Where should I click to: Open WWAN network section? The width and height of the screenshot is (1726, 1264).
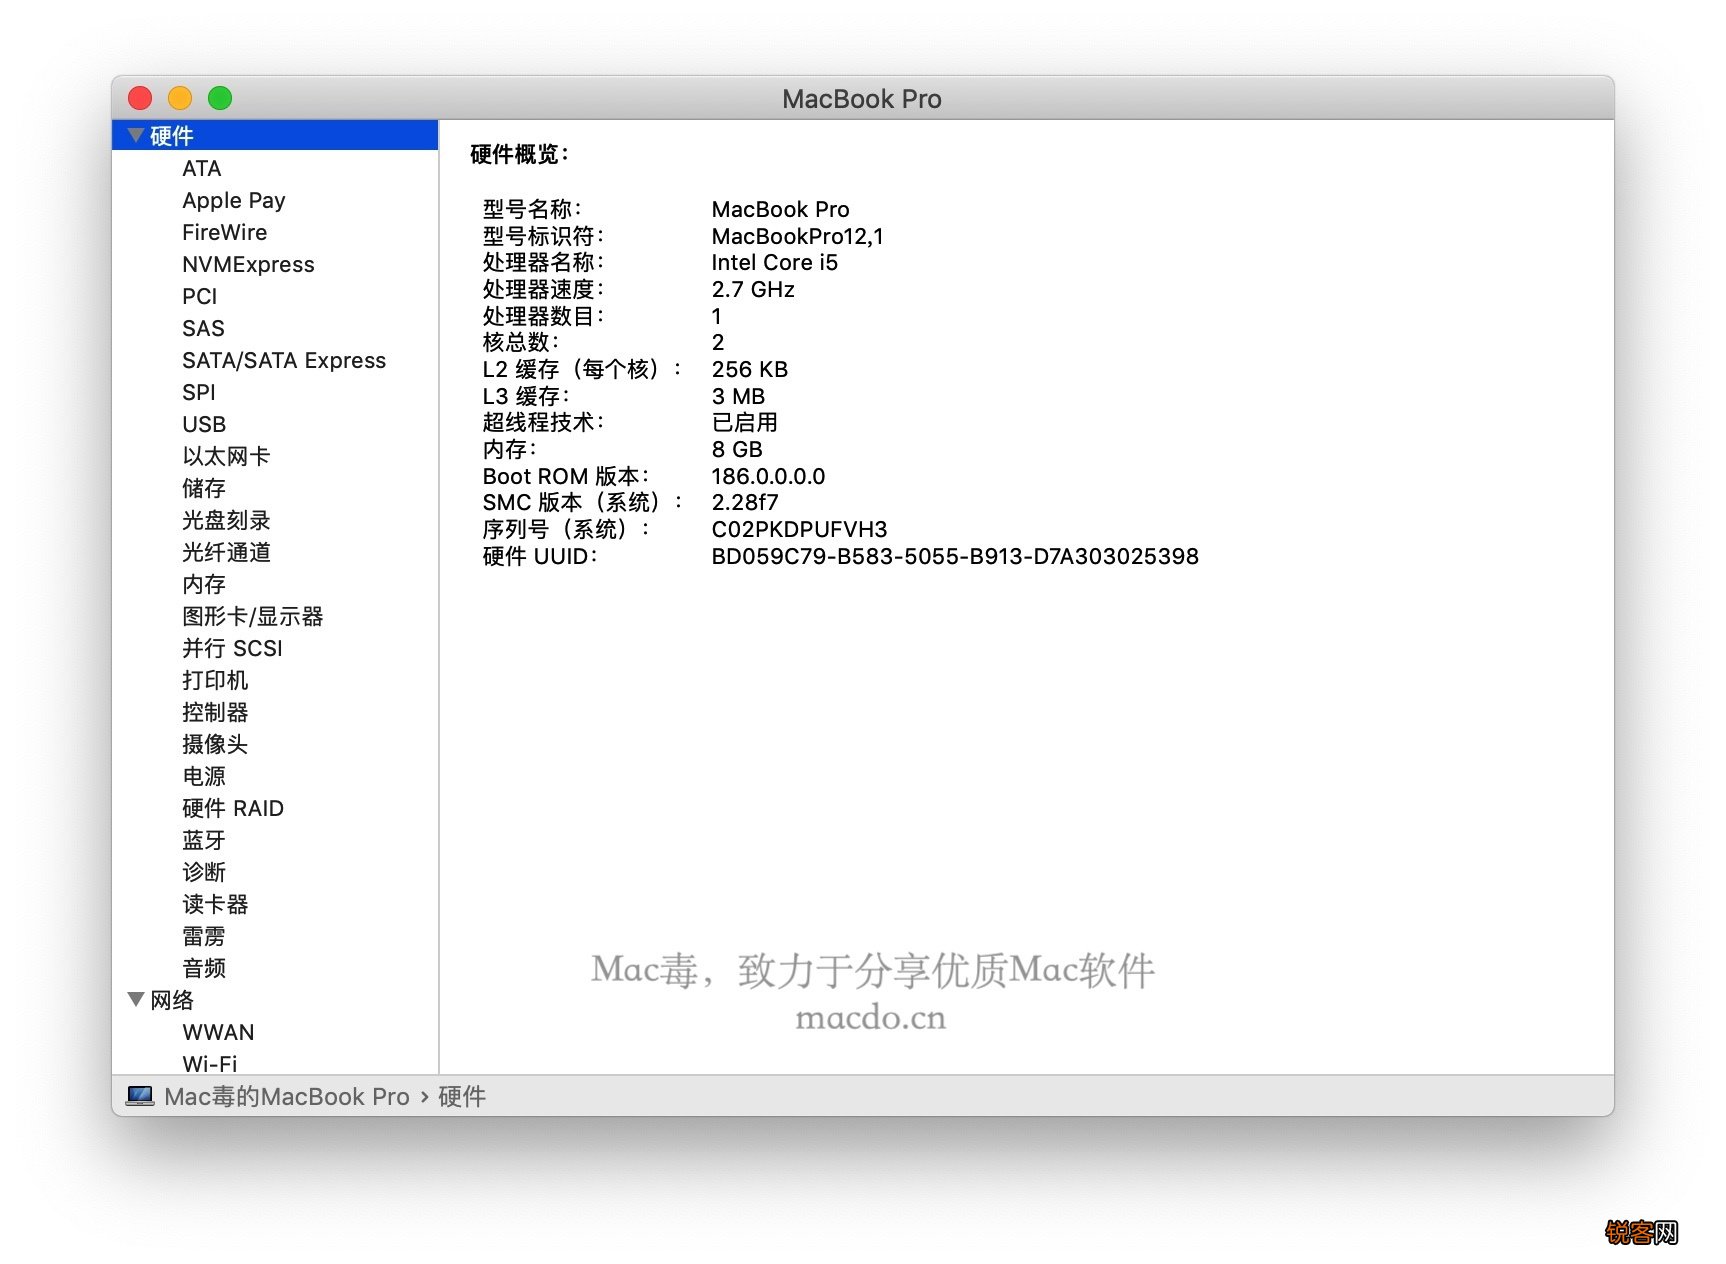tap(218, 1032)
